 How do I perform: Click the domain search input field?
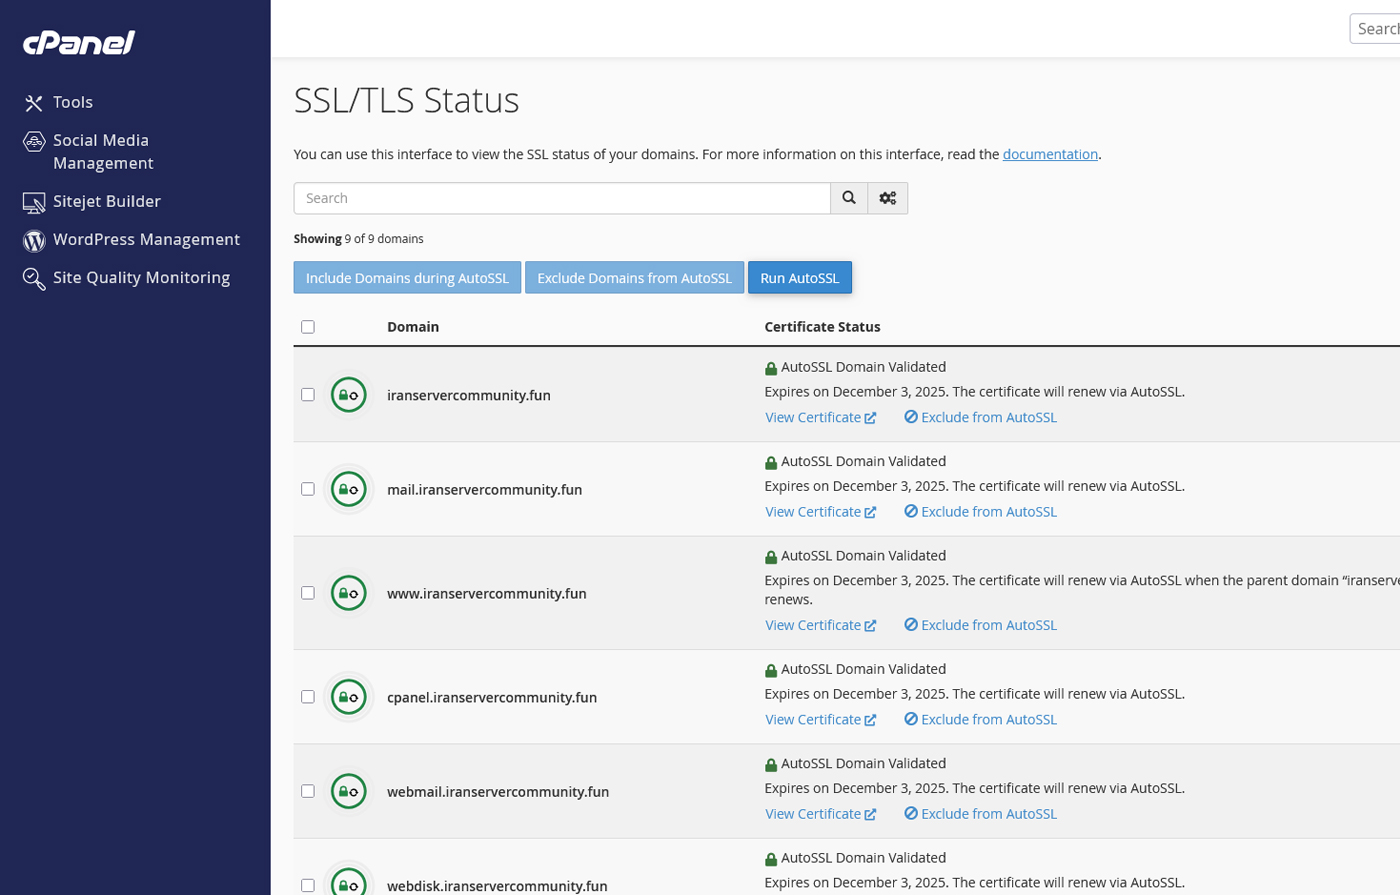[x=561, y=198]
